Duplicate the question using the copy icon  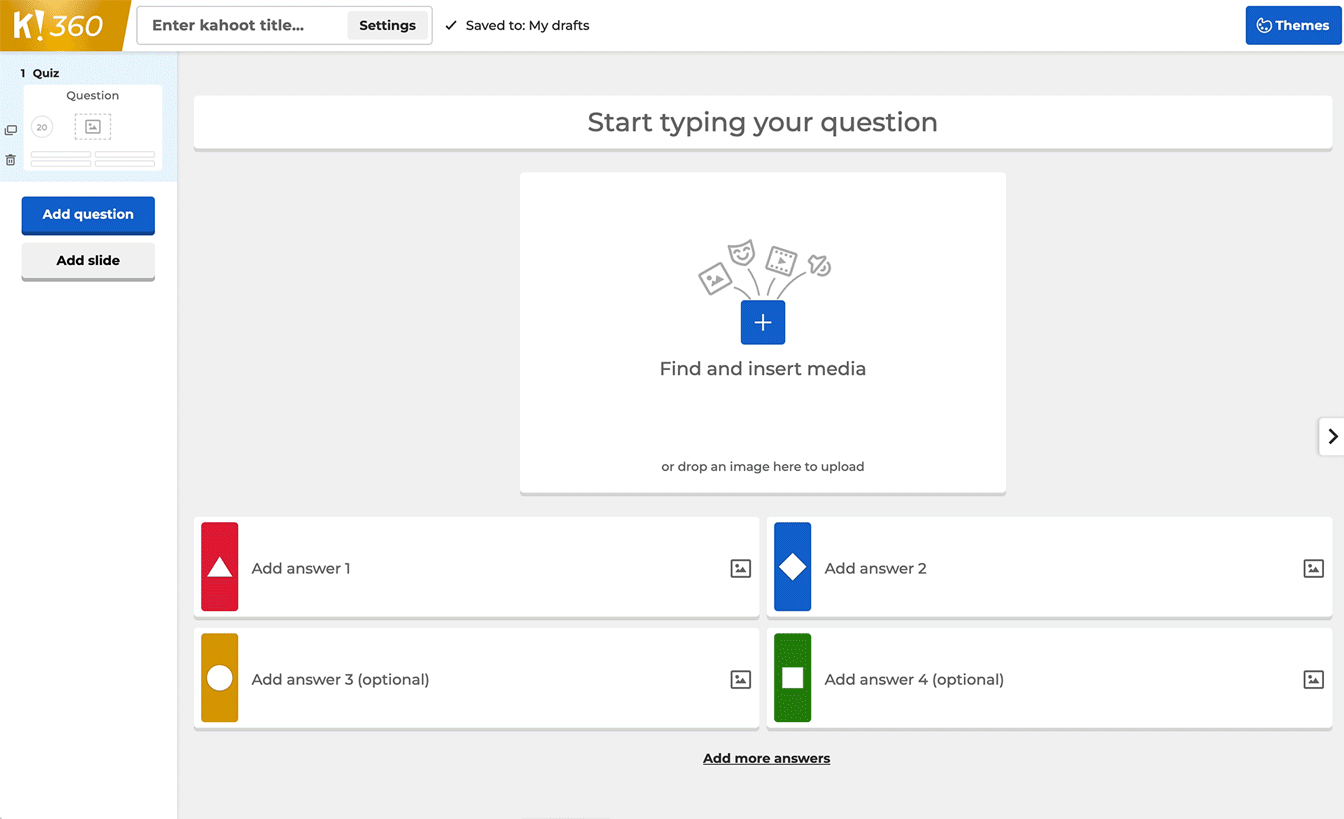point(10,128)
